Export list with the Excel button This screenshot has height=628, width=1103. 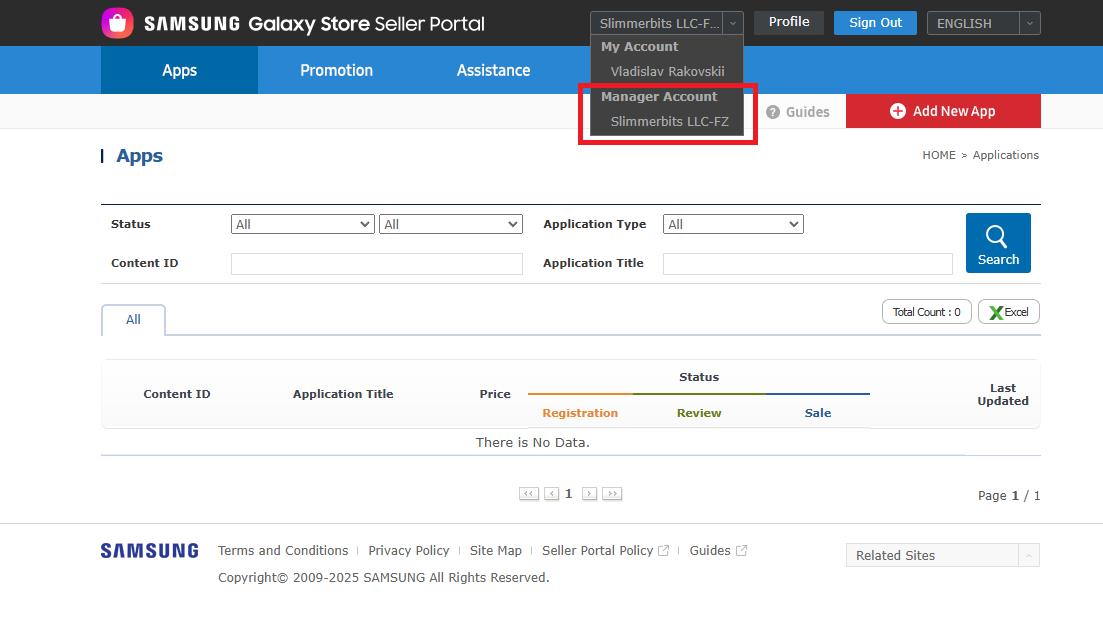coord(1008,312)
